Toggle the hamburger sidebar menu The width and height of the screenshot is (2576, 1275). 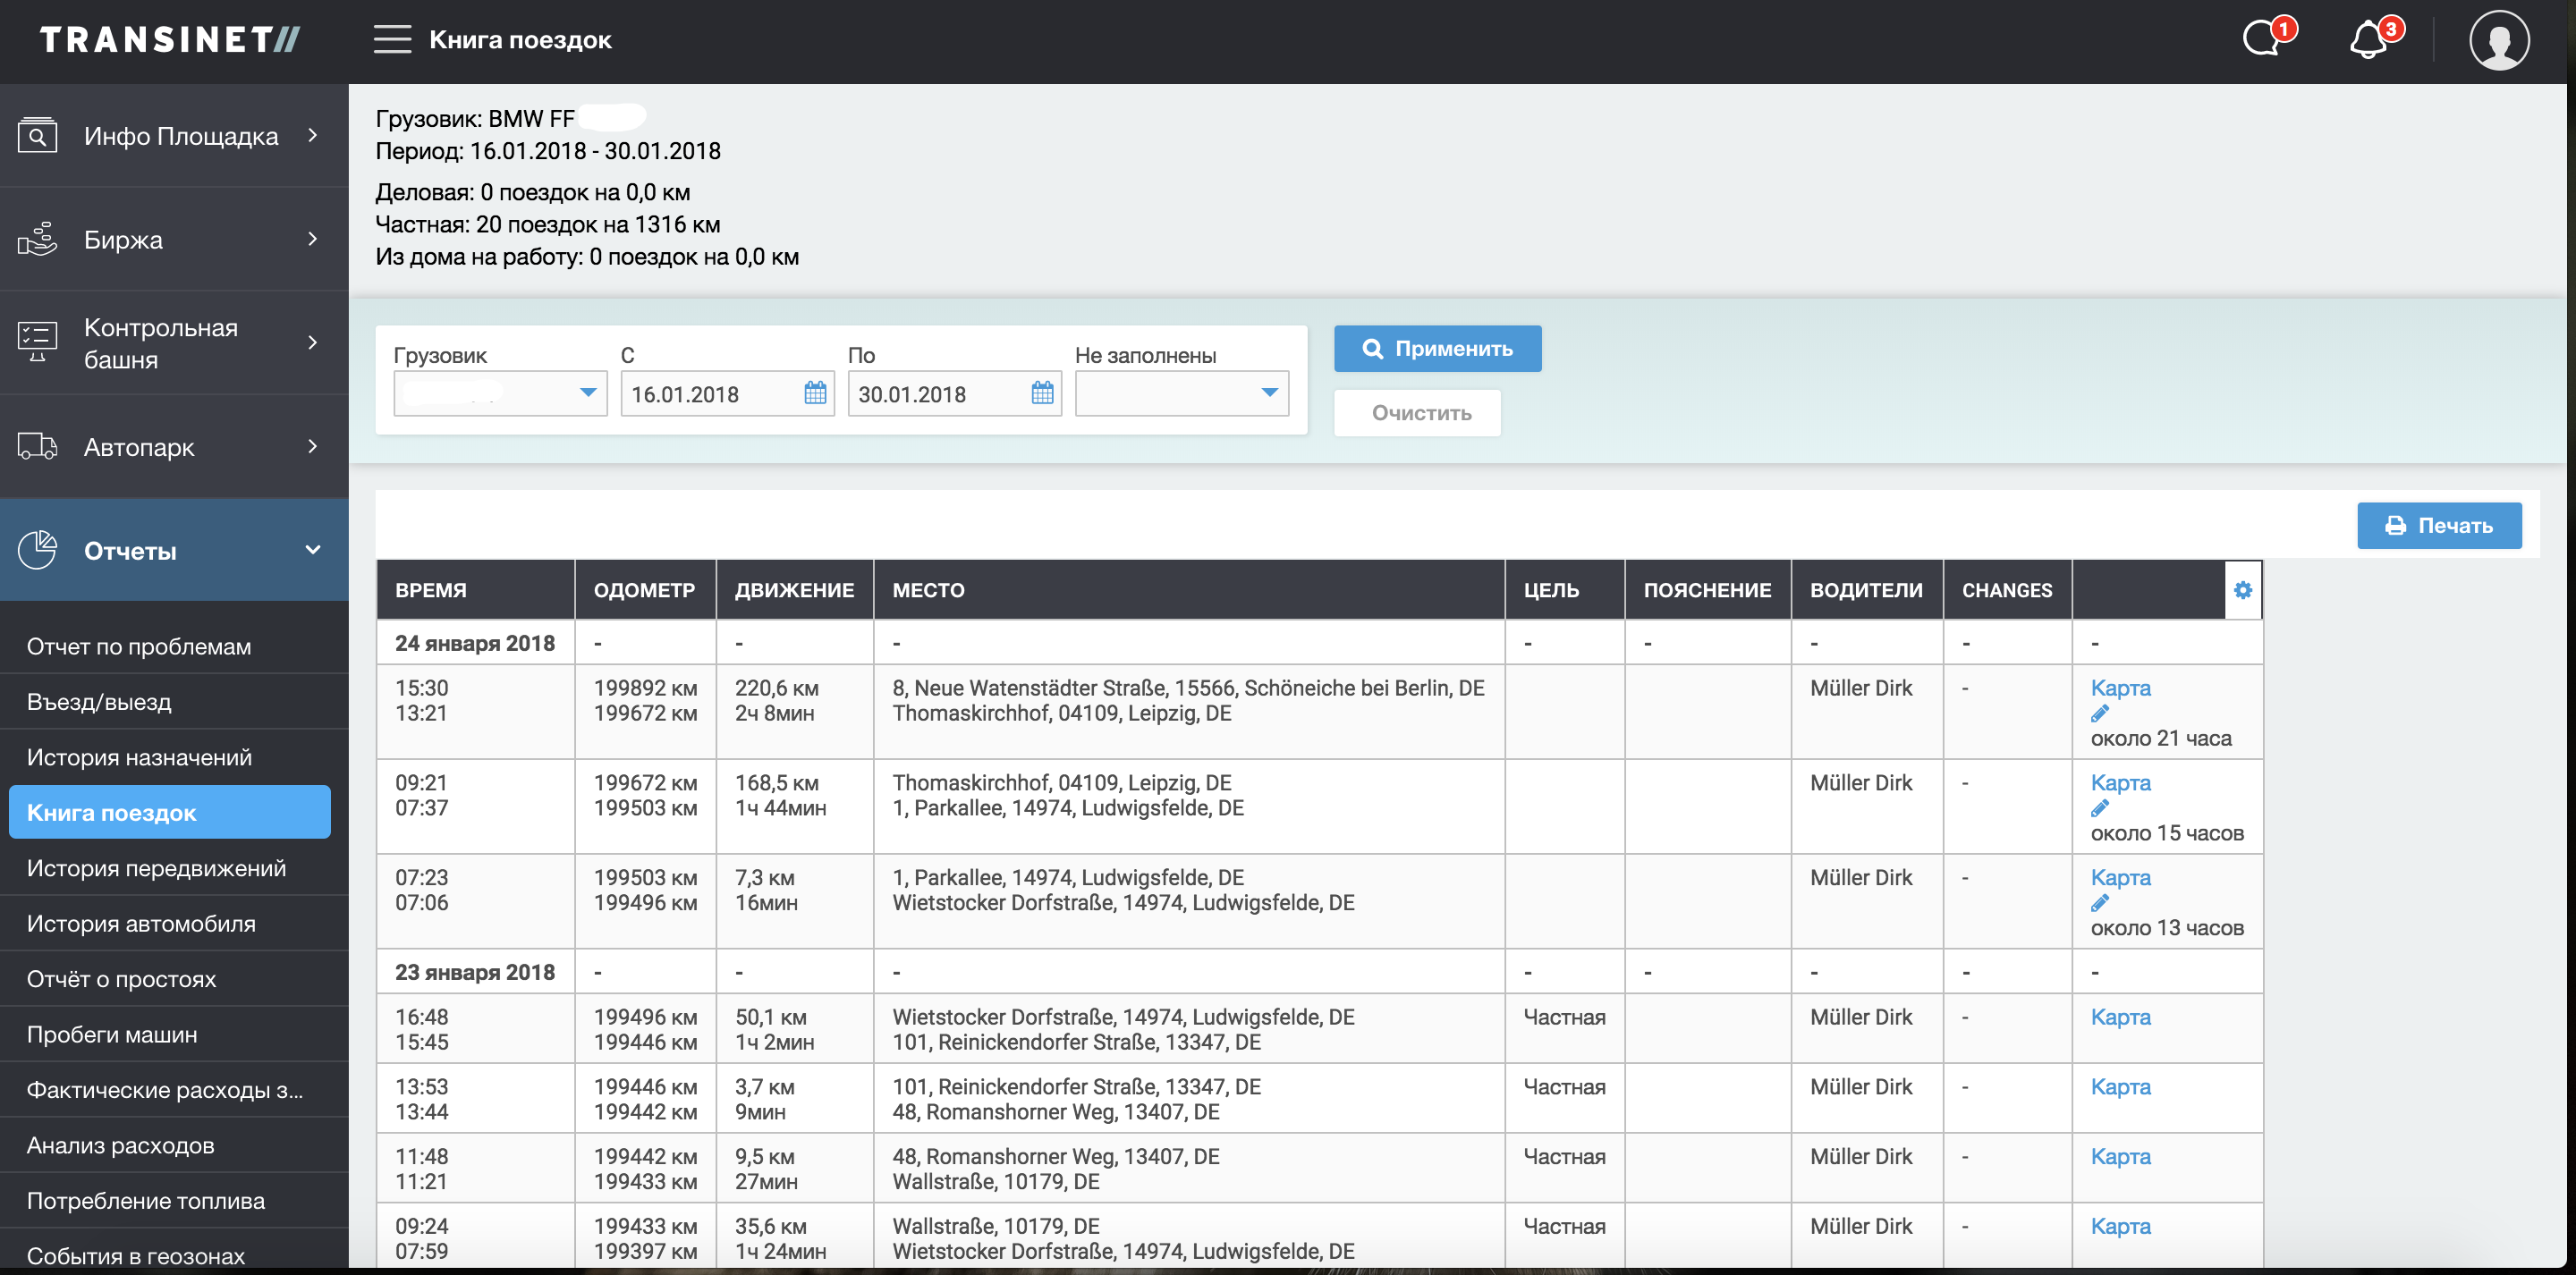click(392, 40)
